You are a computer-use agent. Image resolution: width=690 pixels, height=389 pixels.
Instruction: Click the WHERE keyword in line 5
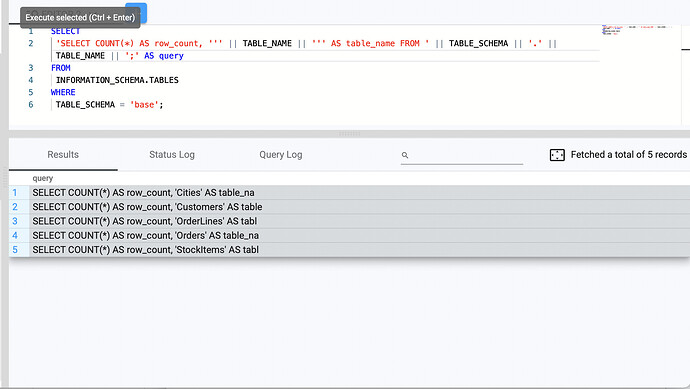63,92
